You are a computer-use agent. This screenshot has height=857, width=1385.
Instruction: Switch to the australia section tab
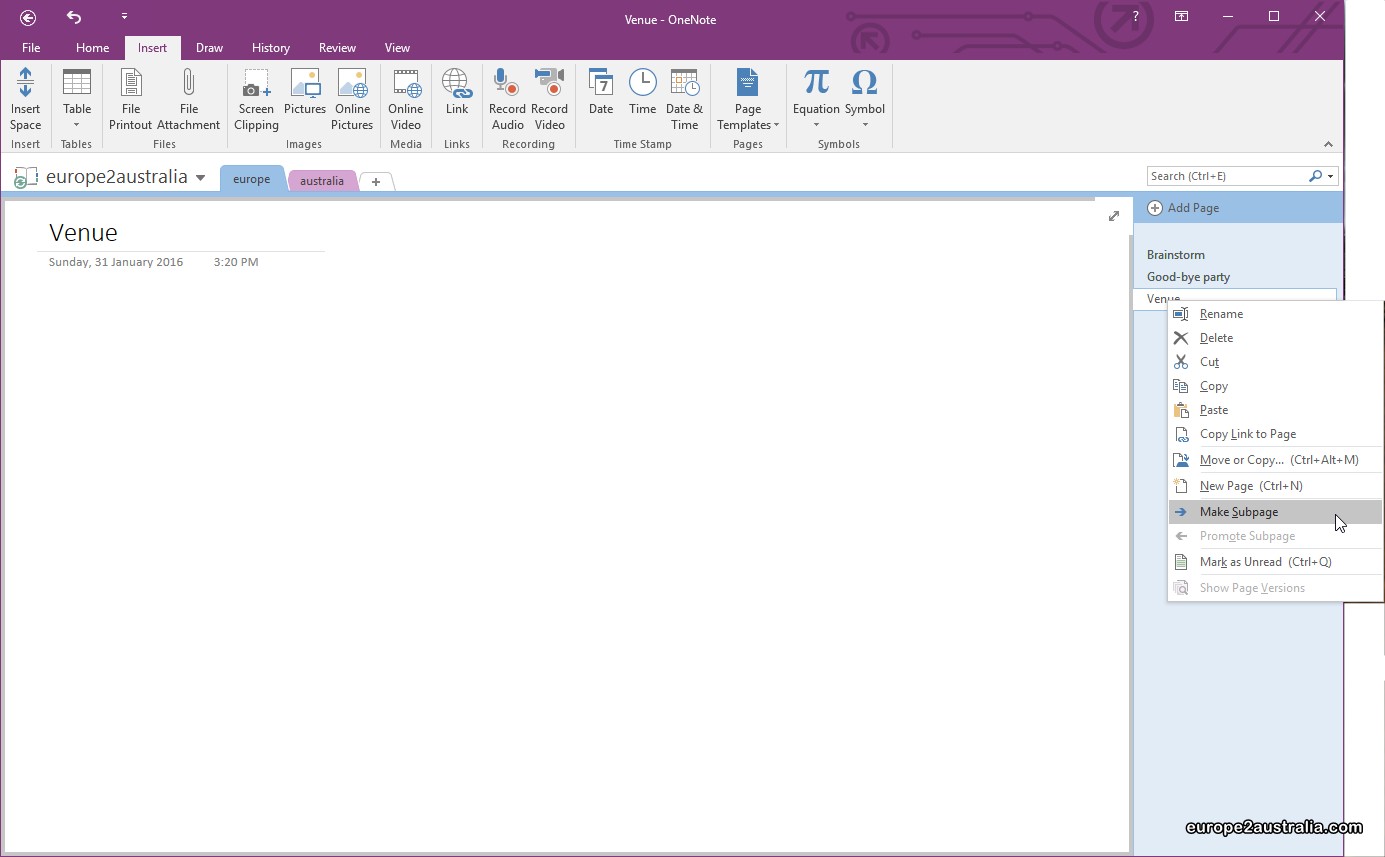tap(321, 181)
